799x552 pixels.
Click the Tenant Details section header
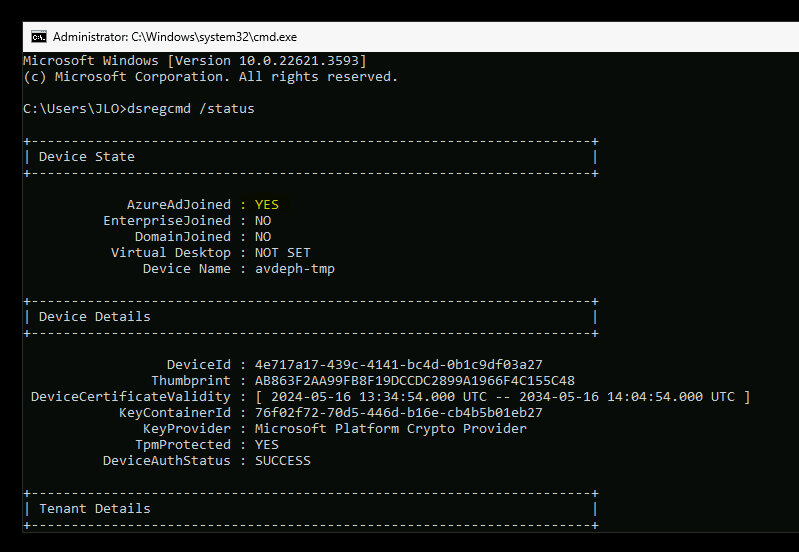[95, 509]
